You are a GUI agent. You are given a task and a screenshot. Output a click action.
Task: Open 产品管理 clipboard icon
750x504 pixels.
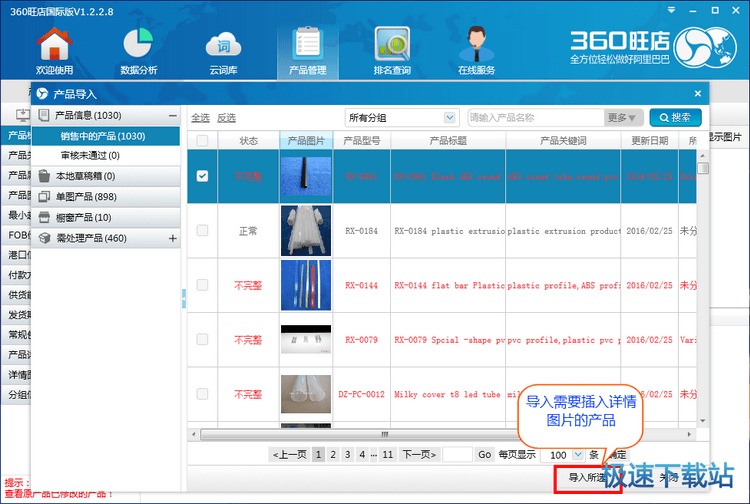[308, 44]
